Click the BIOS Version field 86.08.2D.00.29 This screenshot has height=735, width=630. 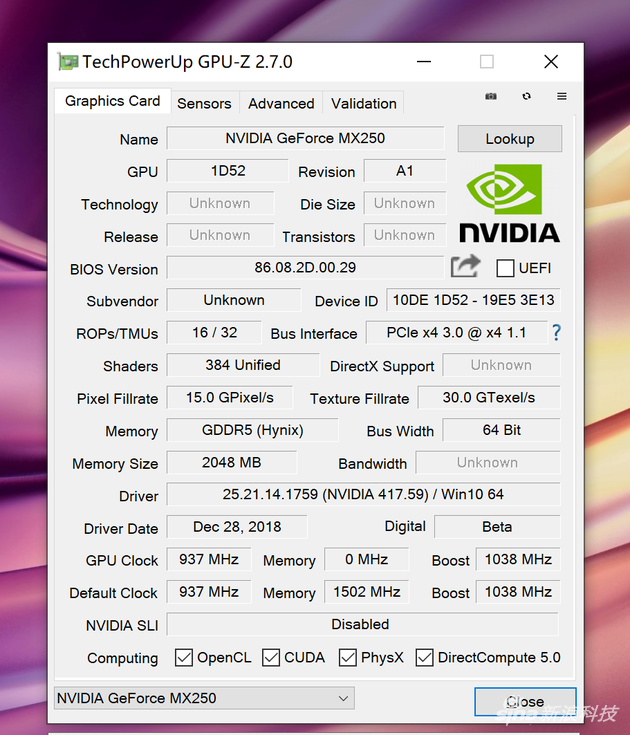pyautogui.click(x=305, y=268)
